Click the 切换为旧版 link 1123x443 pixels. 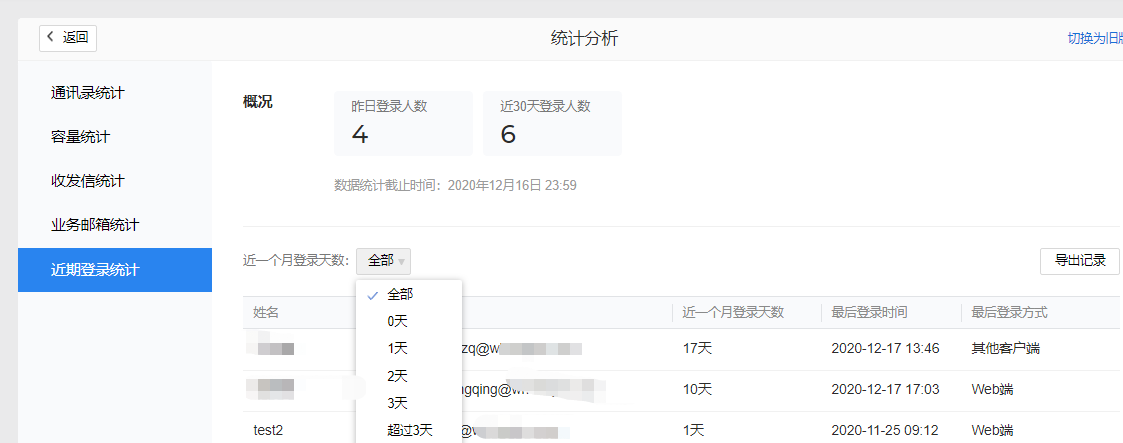[x=1094, y=39]
